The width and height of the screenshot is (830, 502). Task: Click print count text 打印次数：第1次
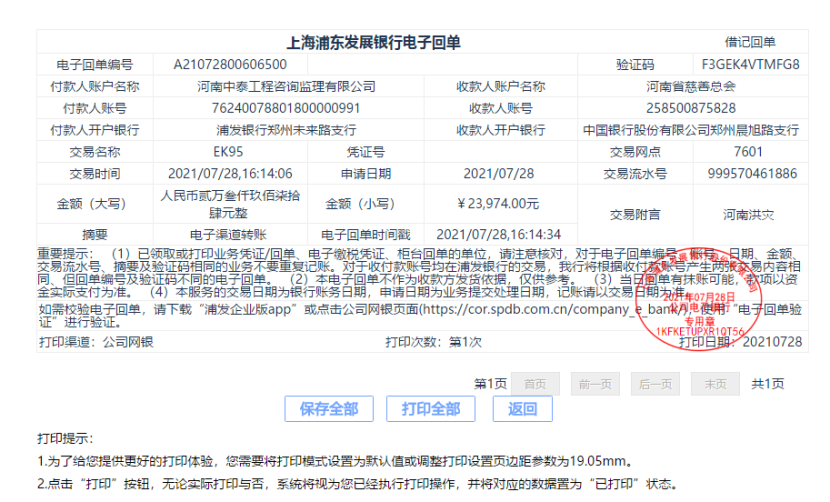pos(434,342)
